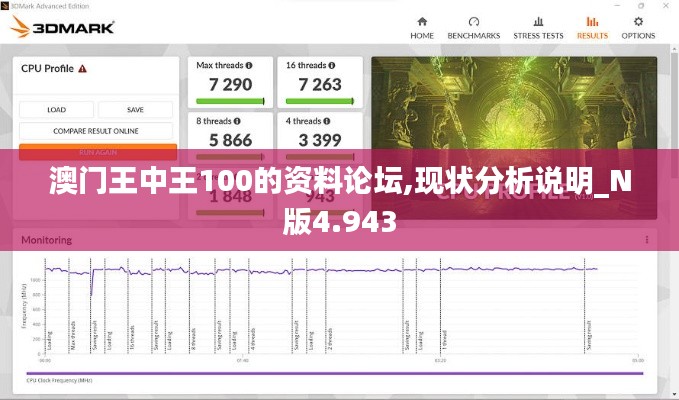Click the 3DMark logo
Viewport: 679px width, 400px height.
[x=62, y=27]
